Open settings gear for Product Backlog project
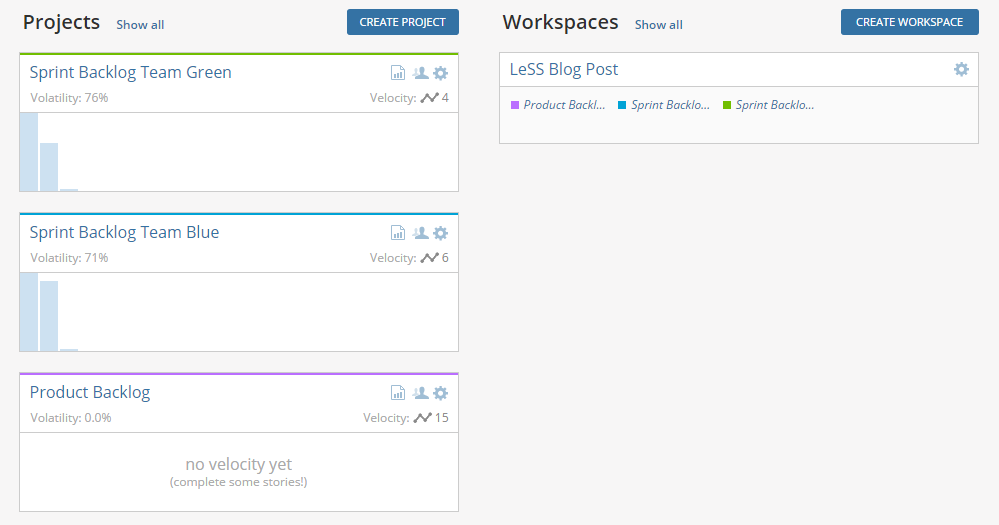 click(x=440, y=392)
